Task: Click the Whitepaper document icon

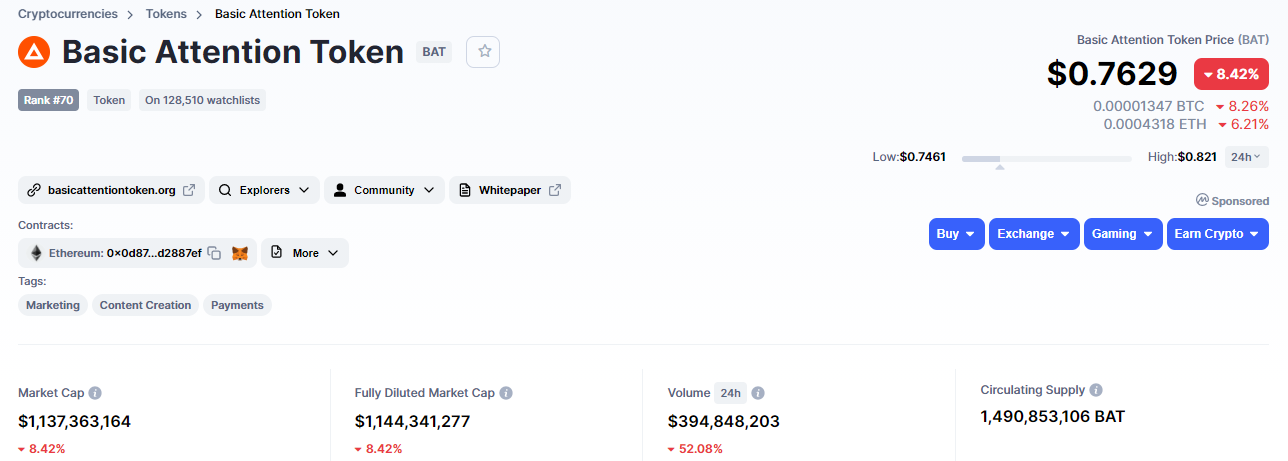Action: tap(465, 190)
